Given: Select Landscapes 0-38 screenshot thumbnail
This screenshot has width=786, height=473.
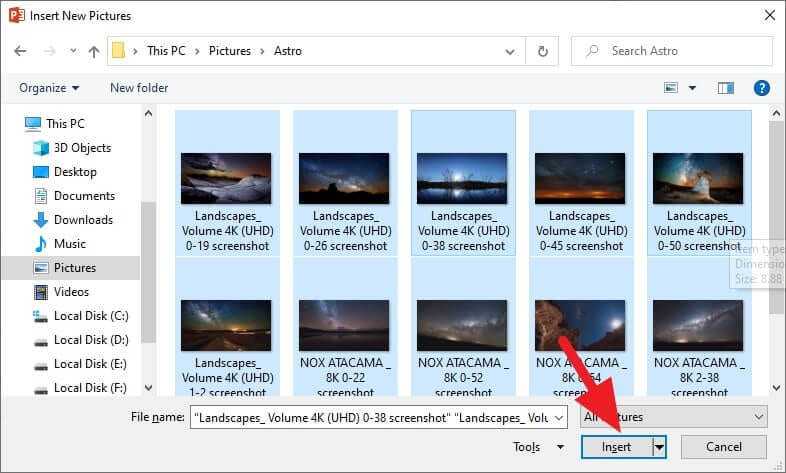Looking at the screenshot, I should point(462,178).
